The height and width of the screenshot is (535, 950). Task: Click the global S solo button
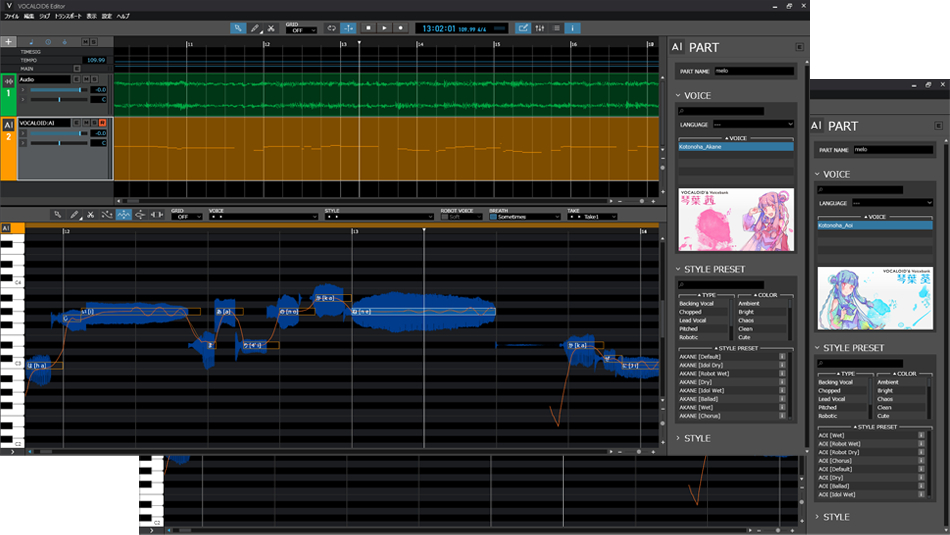[93, 42]
